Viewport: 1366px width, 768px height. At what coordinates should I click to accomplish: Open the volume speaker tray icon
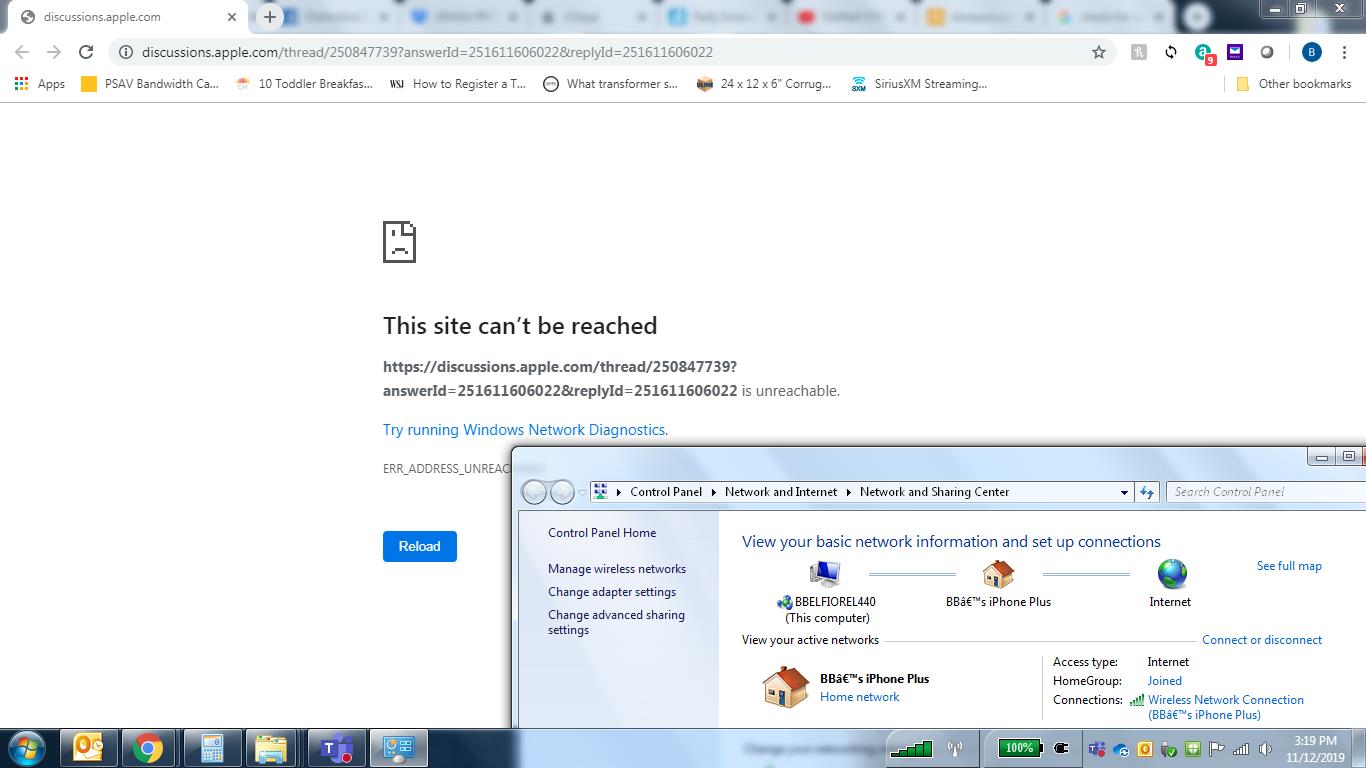coord(1265,749)
